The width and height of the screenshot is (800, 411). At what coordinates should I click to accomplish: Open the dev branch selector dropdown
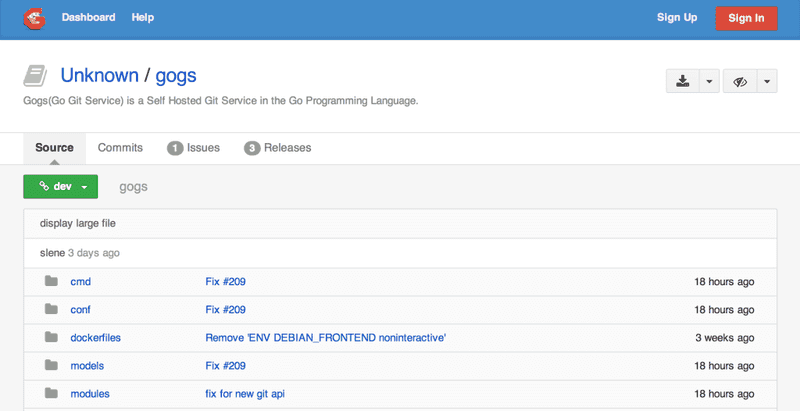point(60,187)
